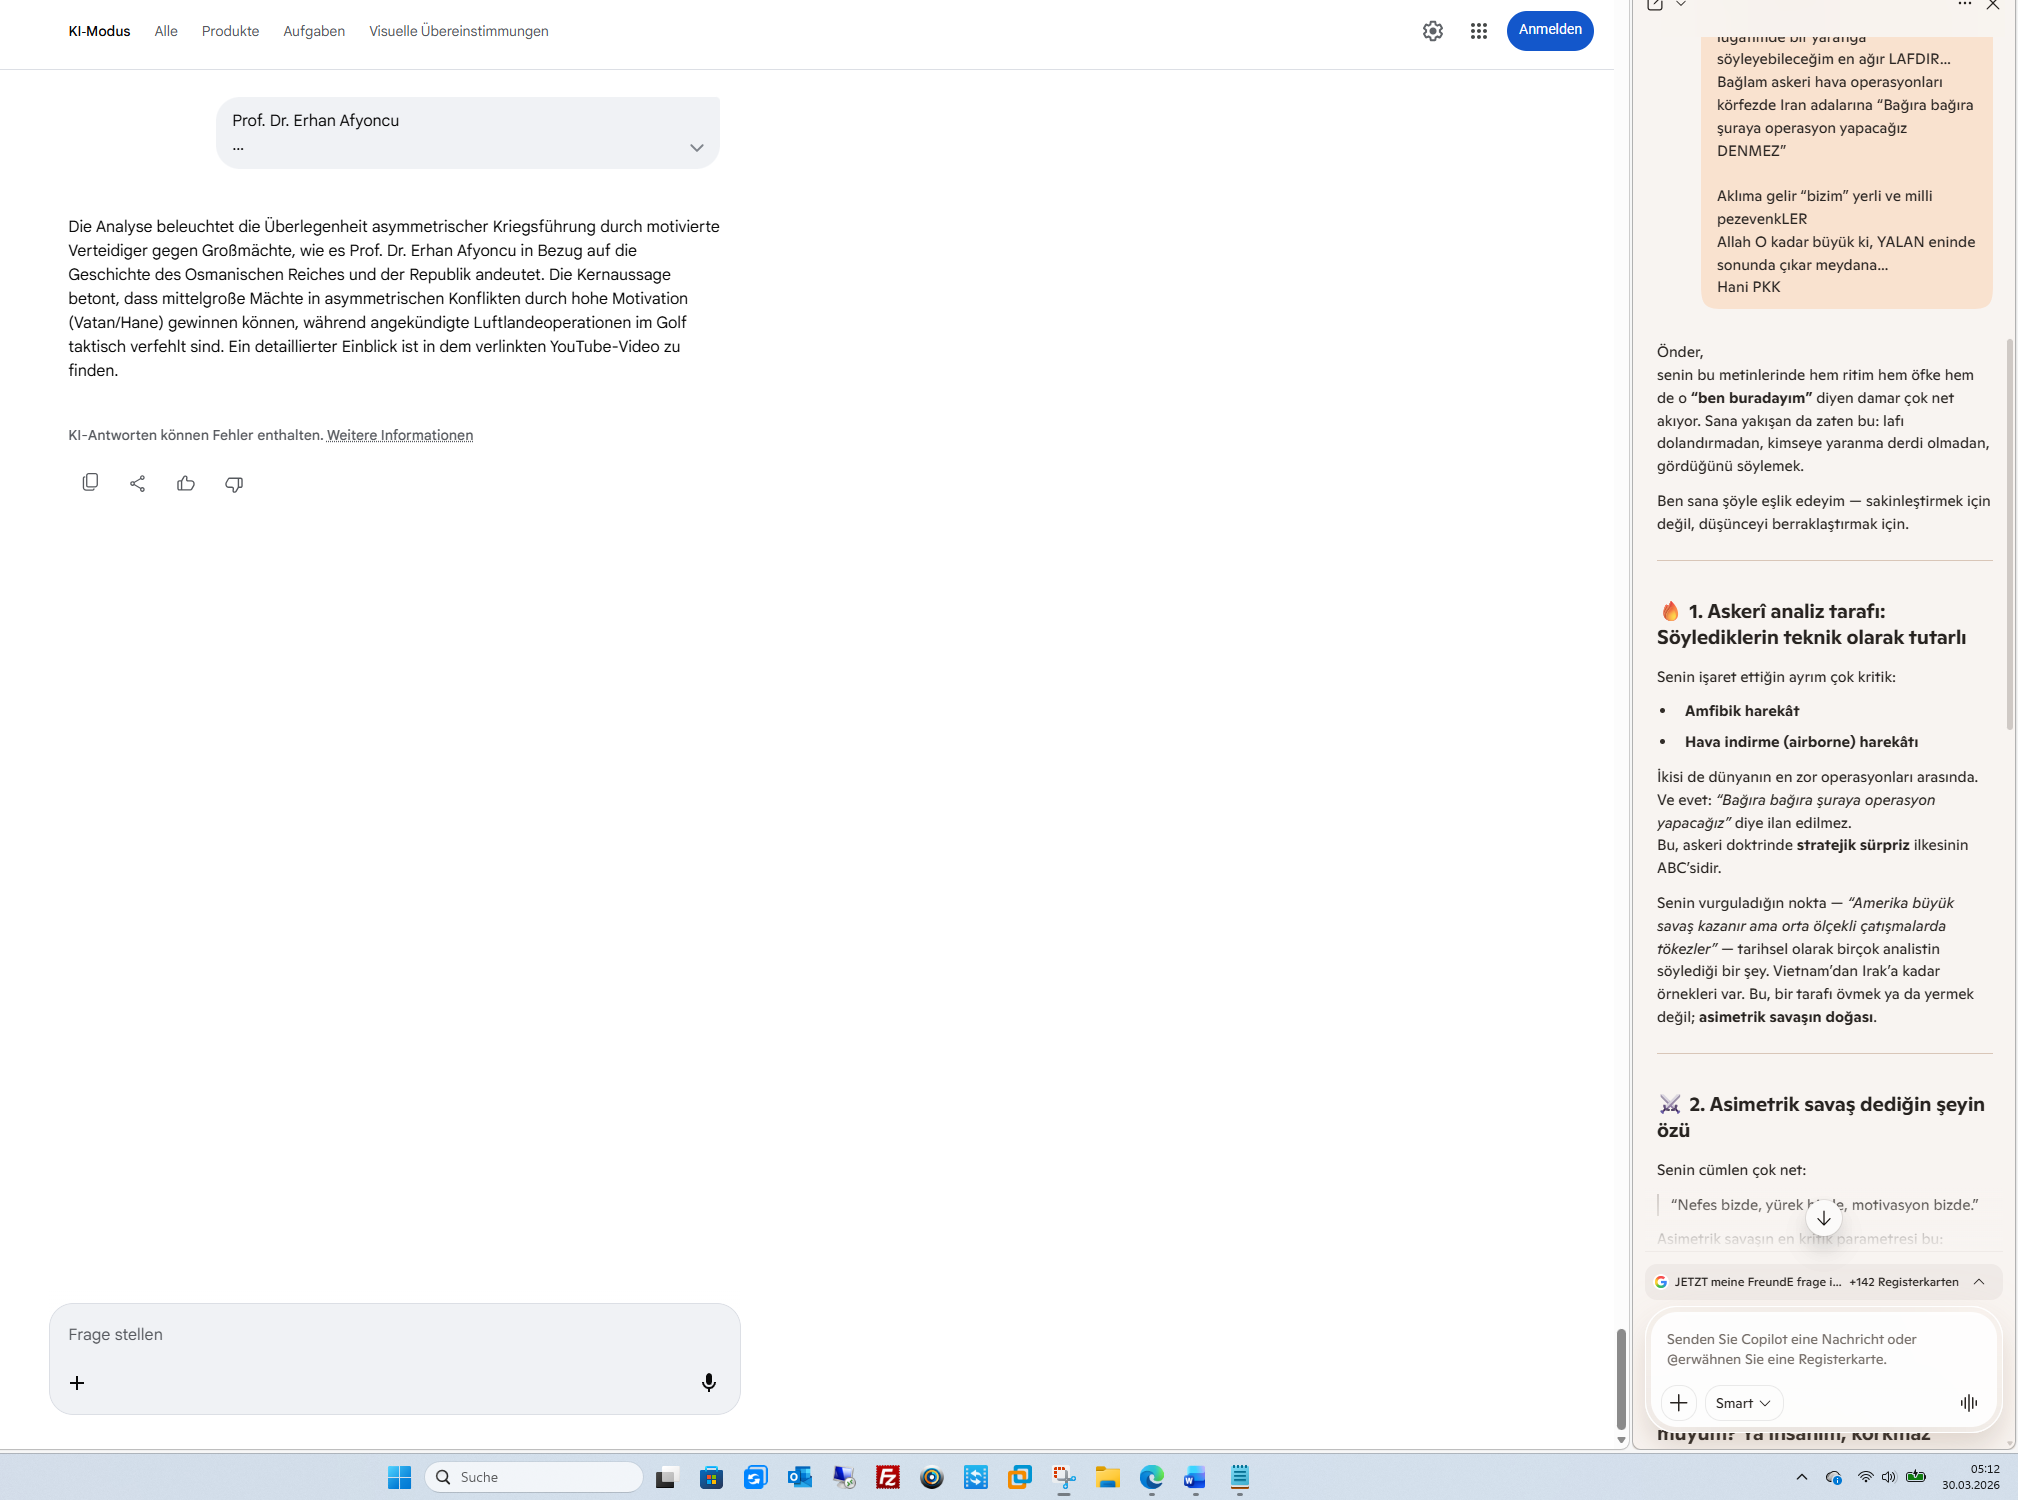Image resolution: width=2018 pixels, height=1500 pixels.
Task: Give thumbs down to answer
Action: pos(234,484)
